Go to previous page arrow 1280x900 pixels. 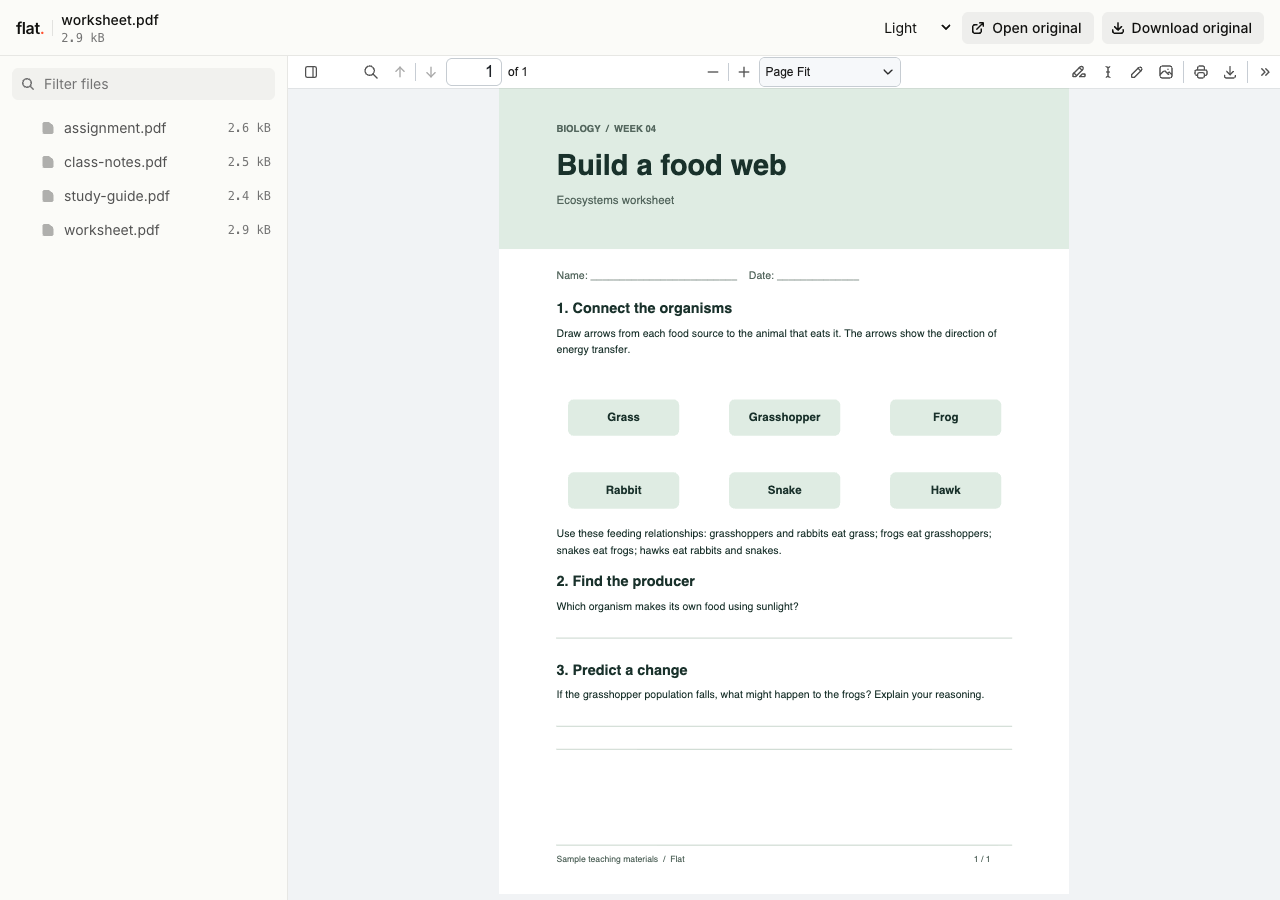pos(400,72)
